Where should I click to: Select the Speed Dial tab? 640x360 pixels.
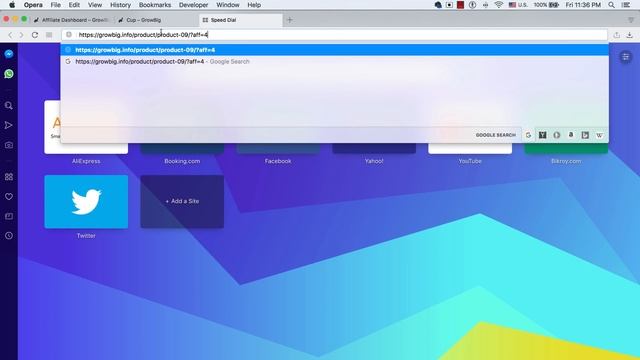click(x=241, y=20)
